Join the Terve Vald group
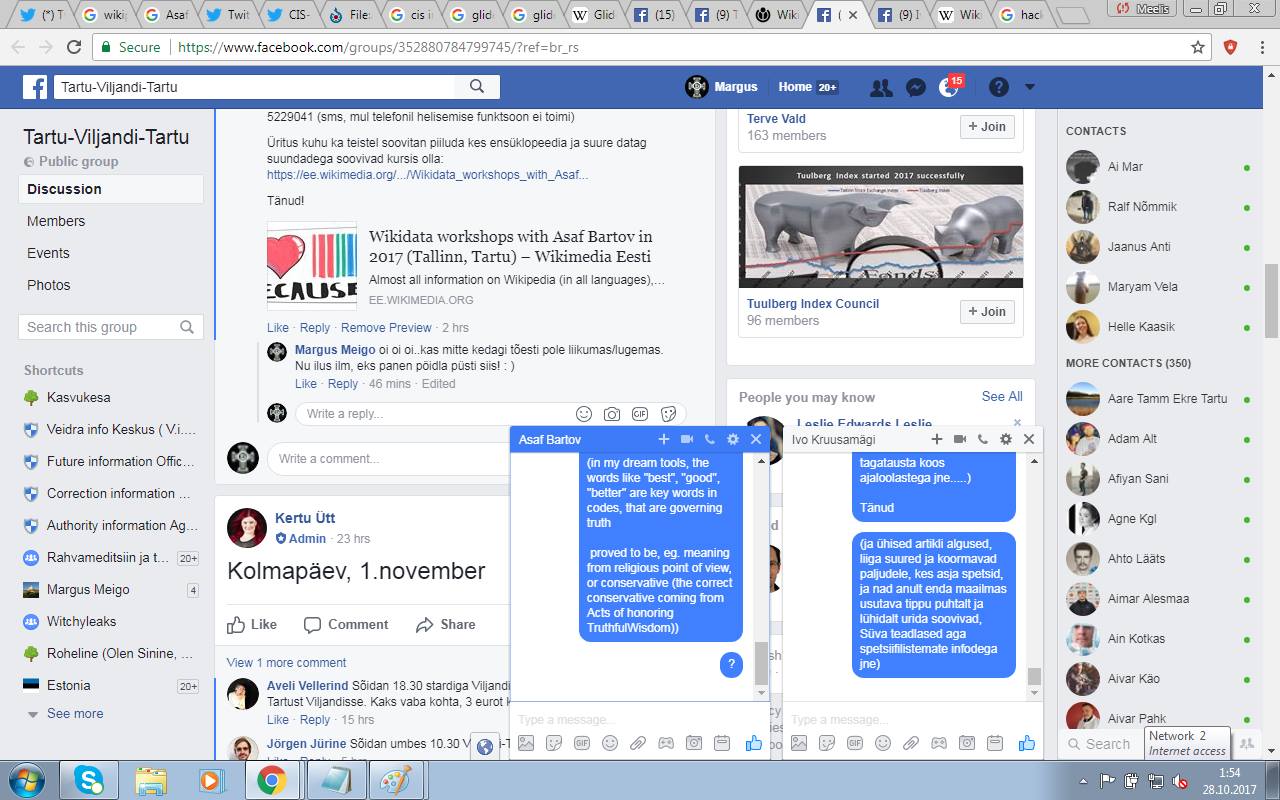This screenshot has height=800, width=1280. [x=987, y=127]
